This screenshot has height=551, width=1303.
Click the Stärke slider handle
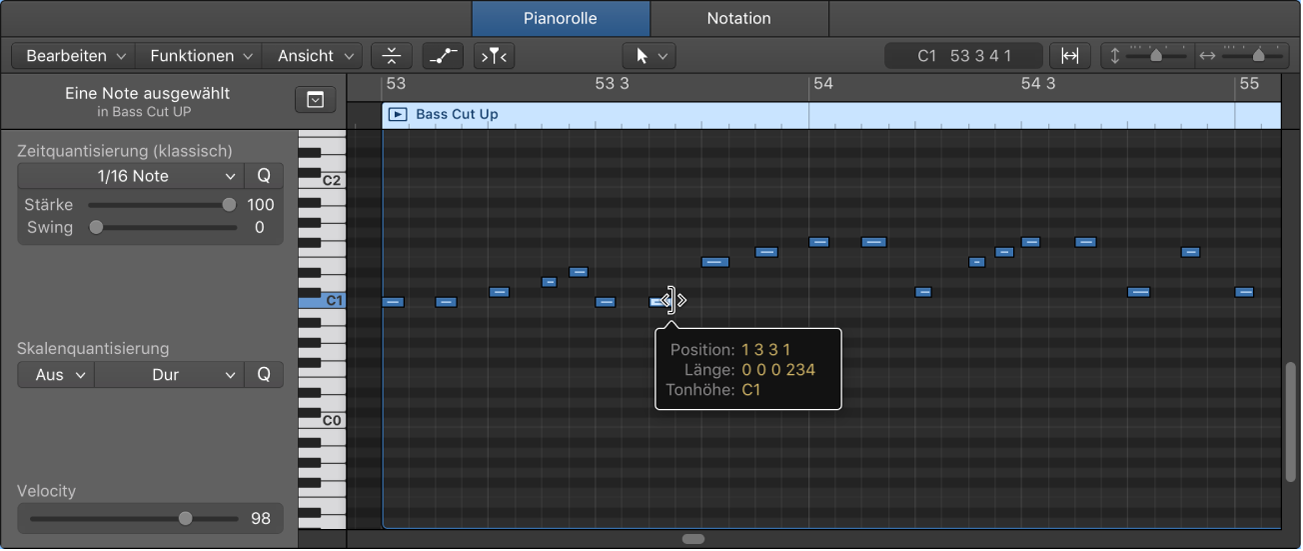pyautogui.click(x=229, y=205)
